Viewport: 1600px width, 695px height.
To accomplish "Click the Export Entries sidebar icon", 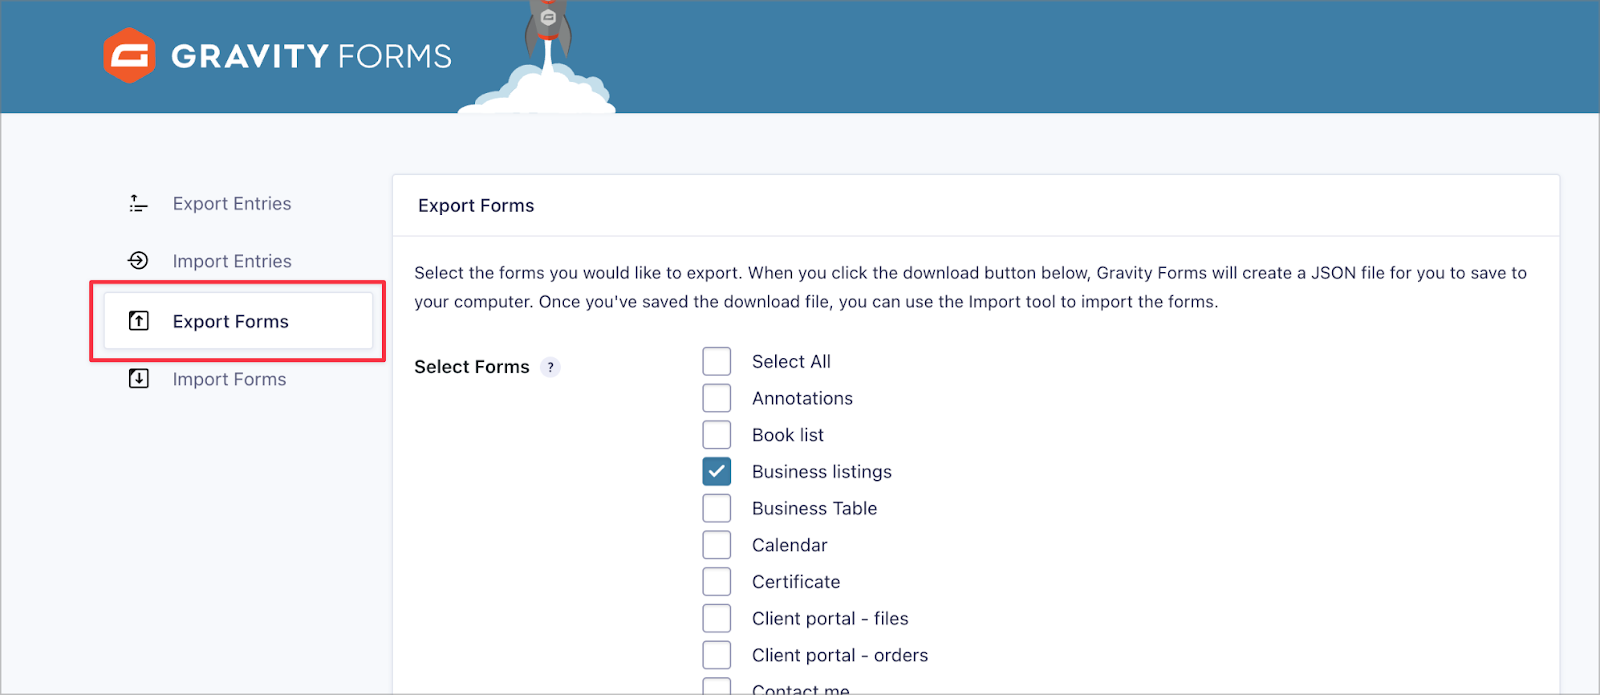I will coord(138,204).
